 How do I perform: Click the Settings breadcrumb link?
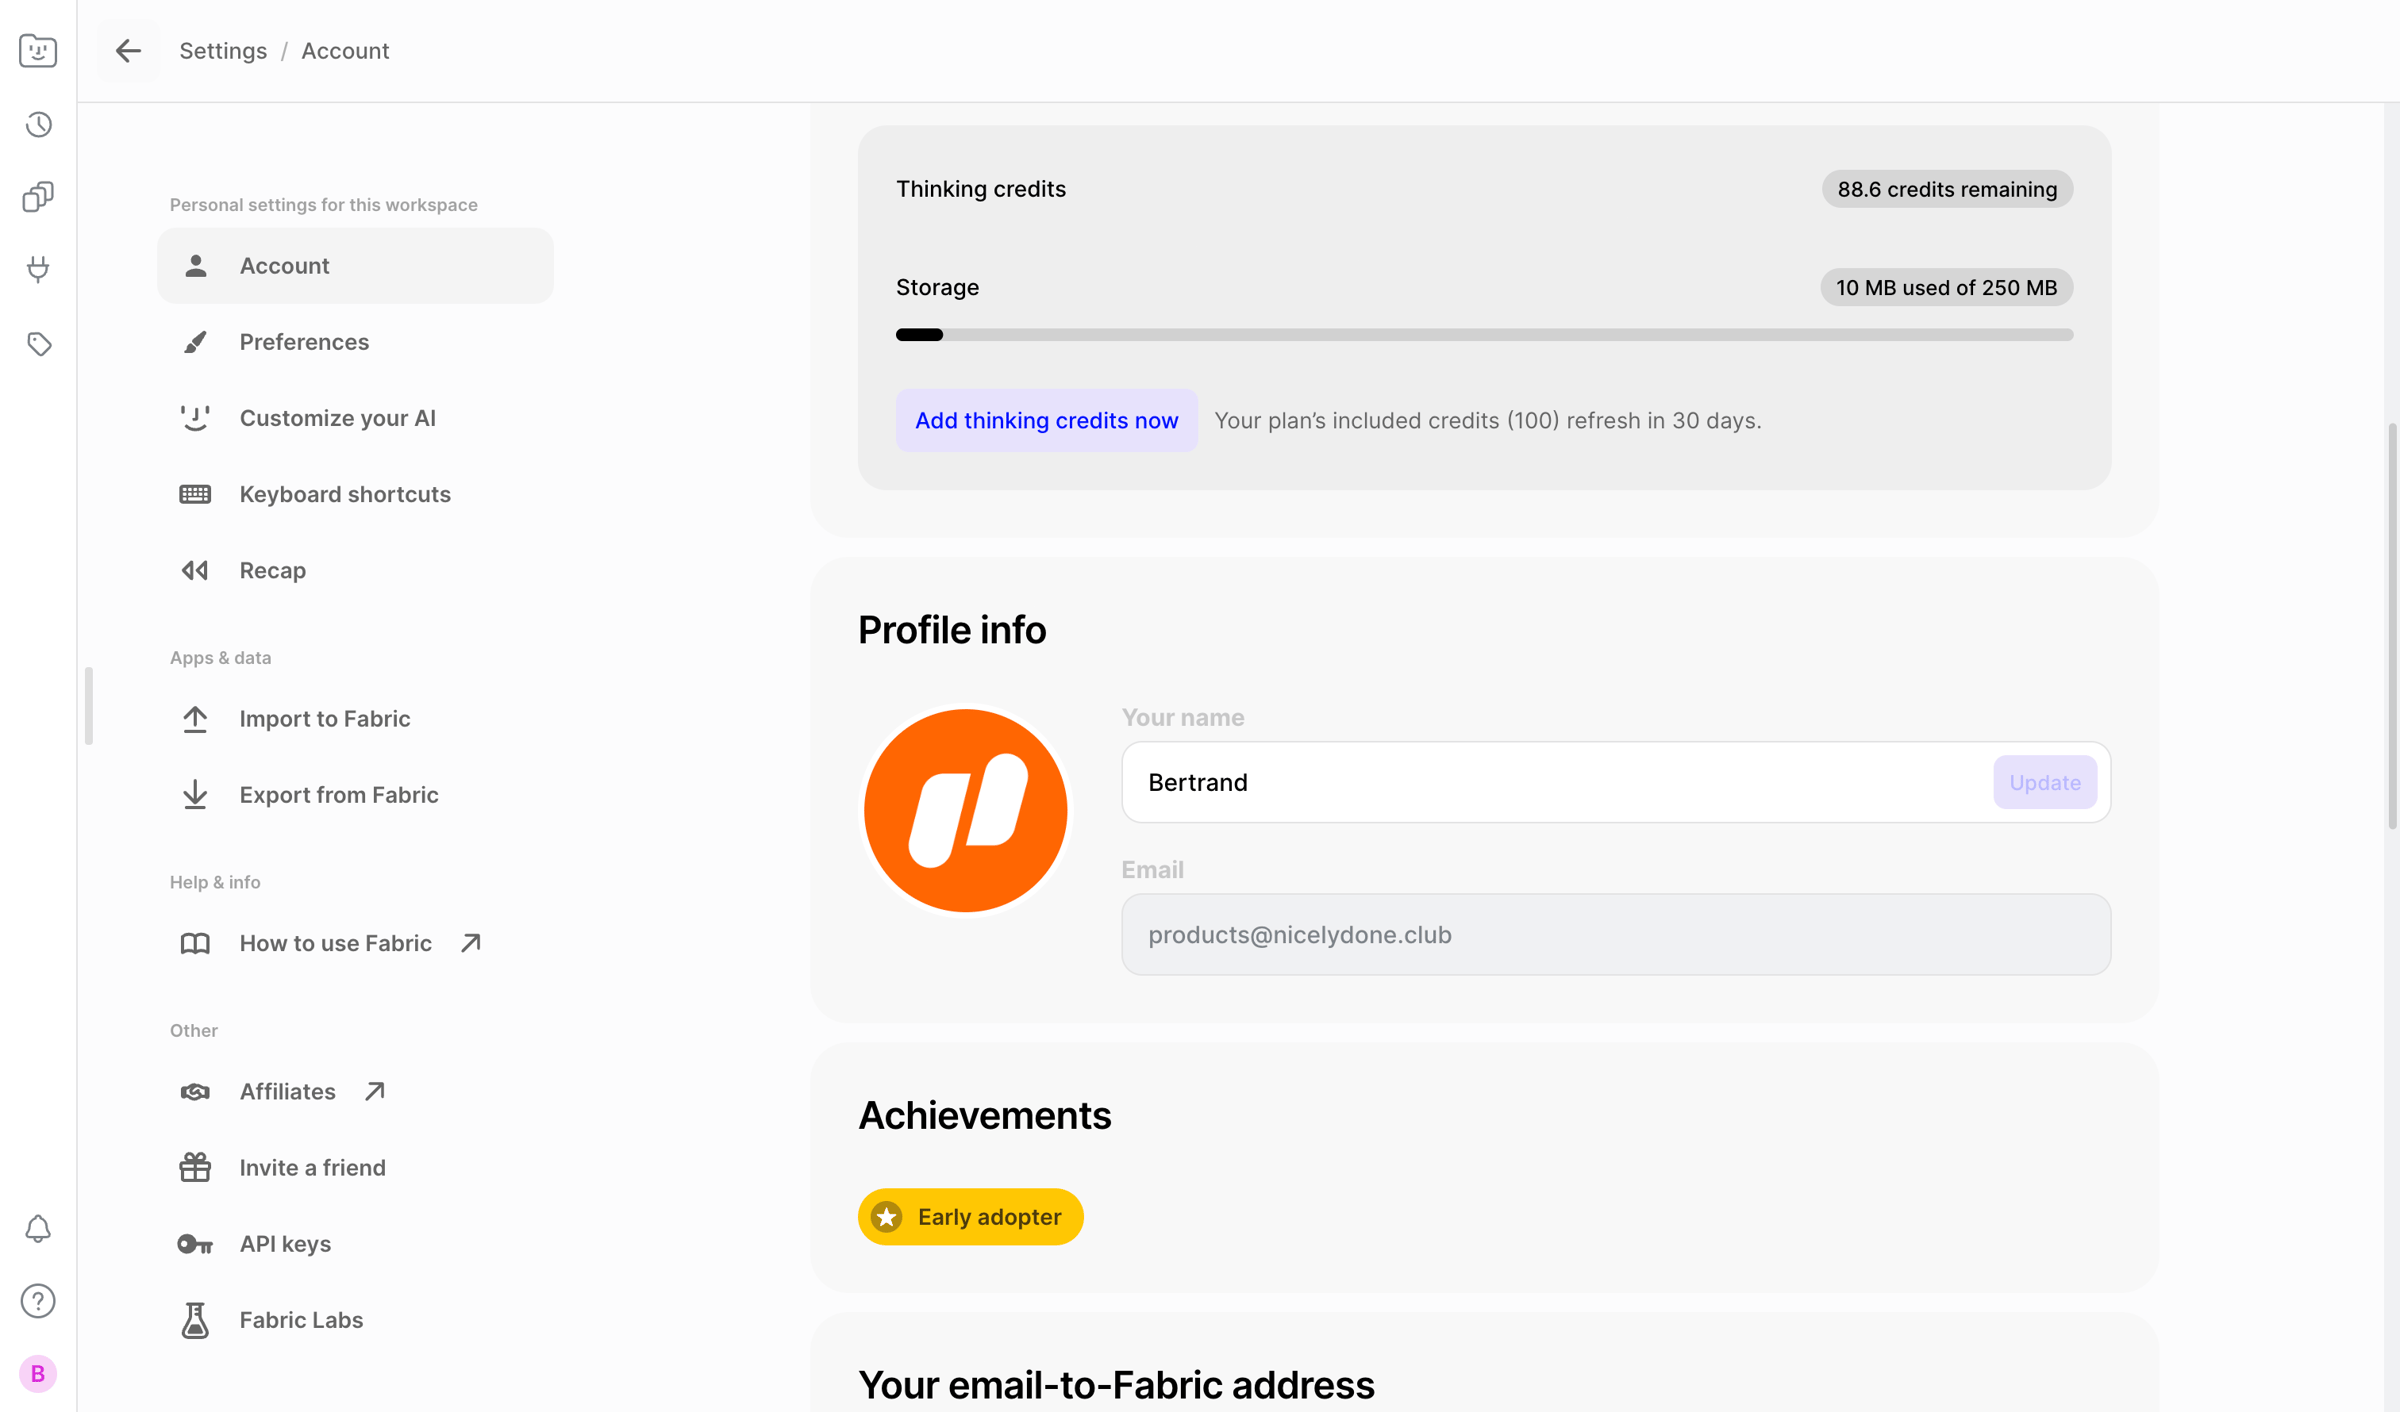pyautogui.click(x=223, y=51)
